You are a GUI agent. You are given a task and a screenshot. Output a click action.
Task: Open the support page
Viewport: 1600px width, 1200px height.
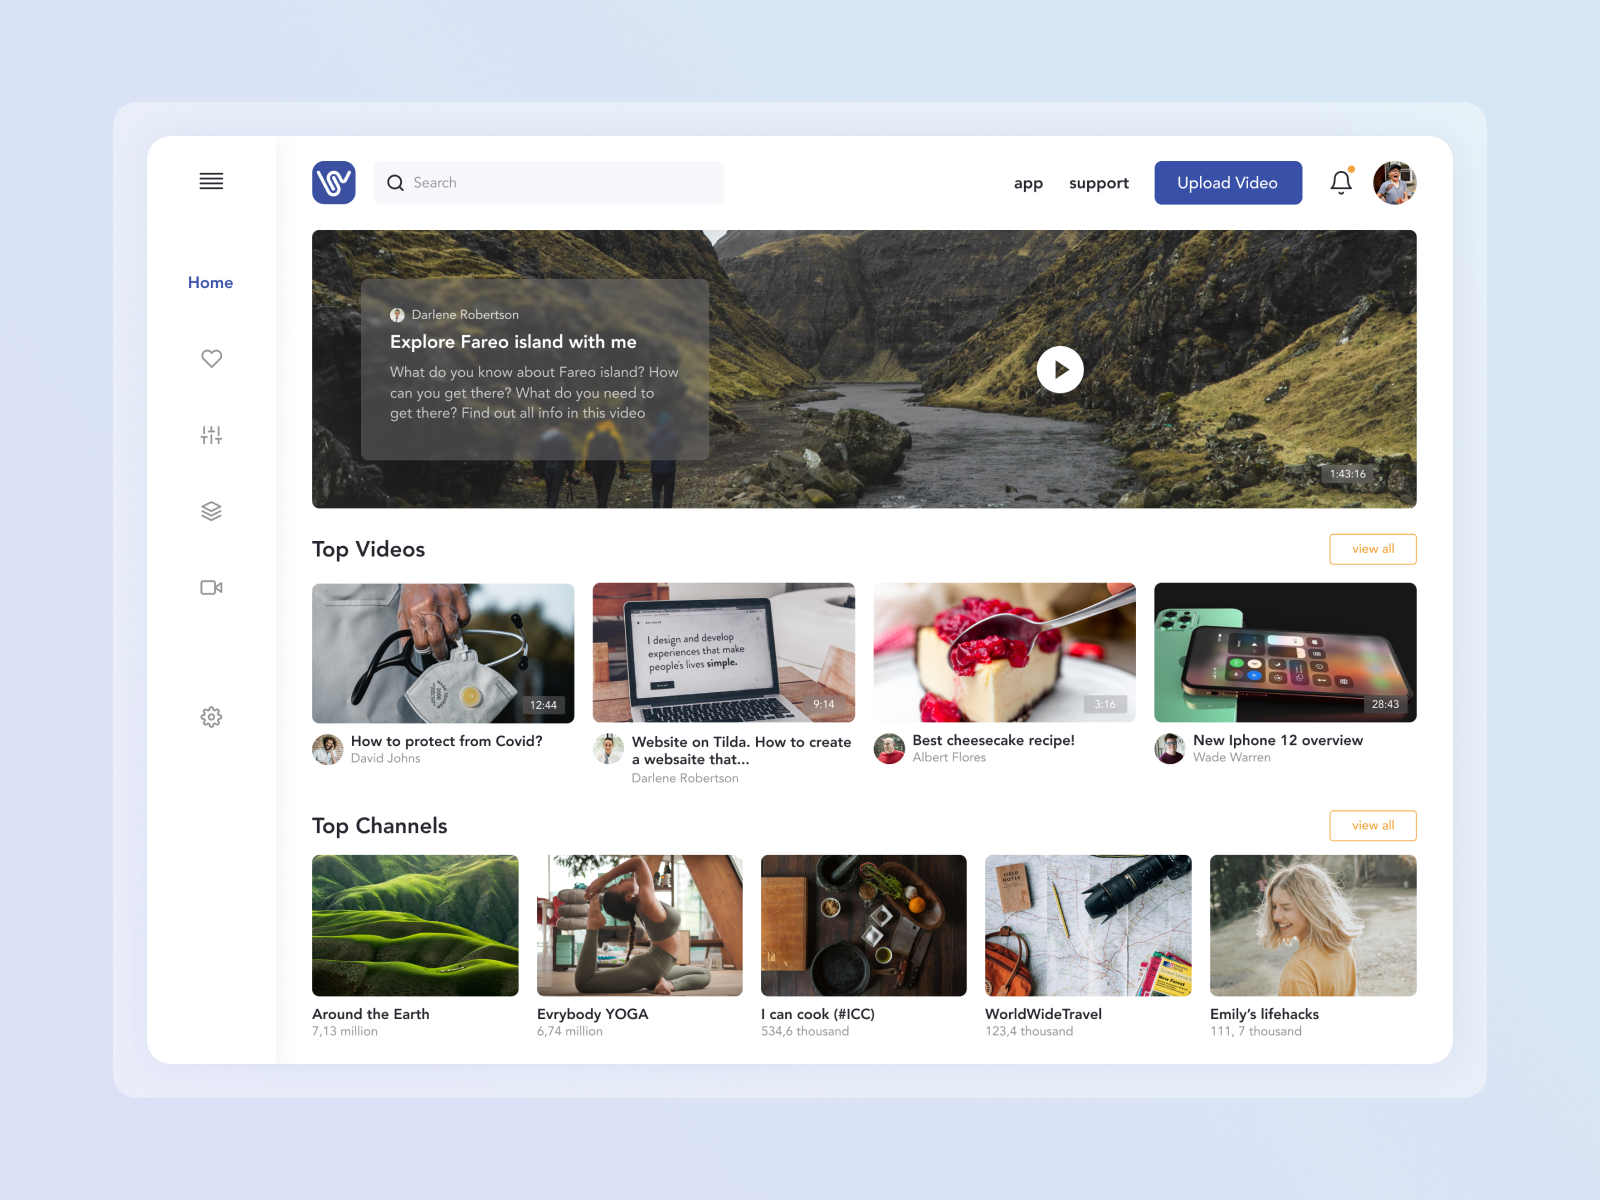(x=1098, y=183)
